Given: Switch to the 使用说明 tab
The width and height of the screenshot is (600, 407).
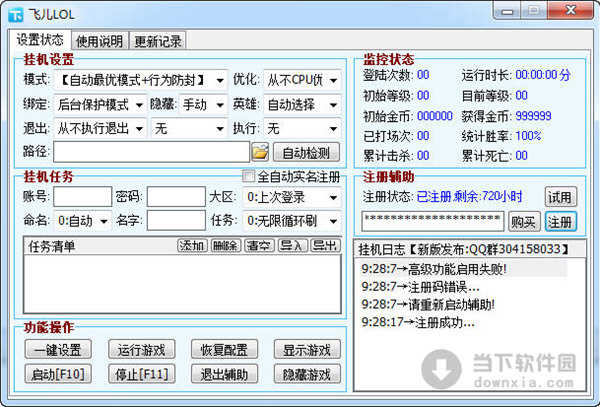Looking at the screenshot, I should coord(100,41).
